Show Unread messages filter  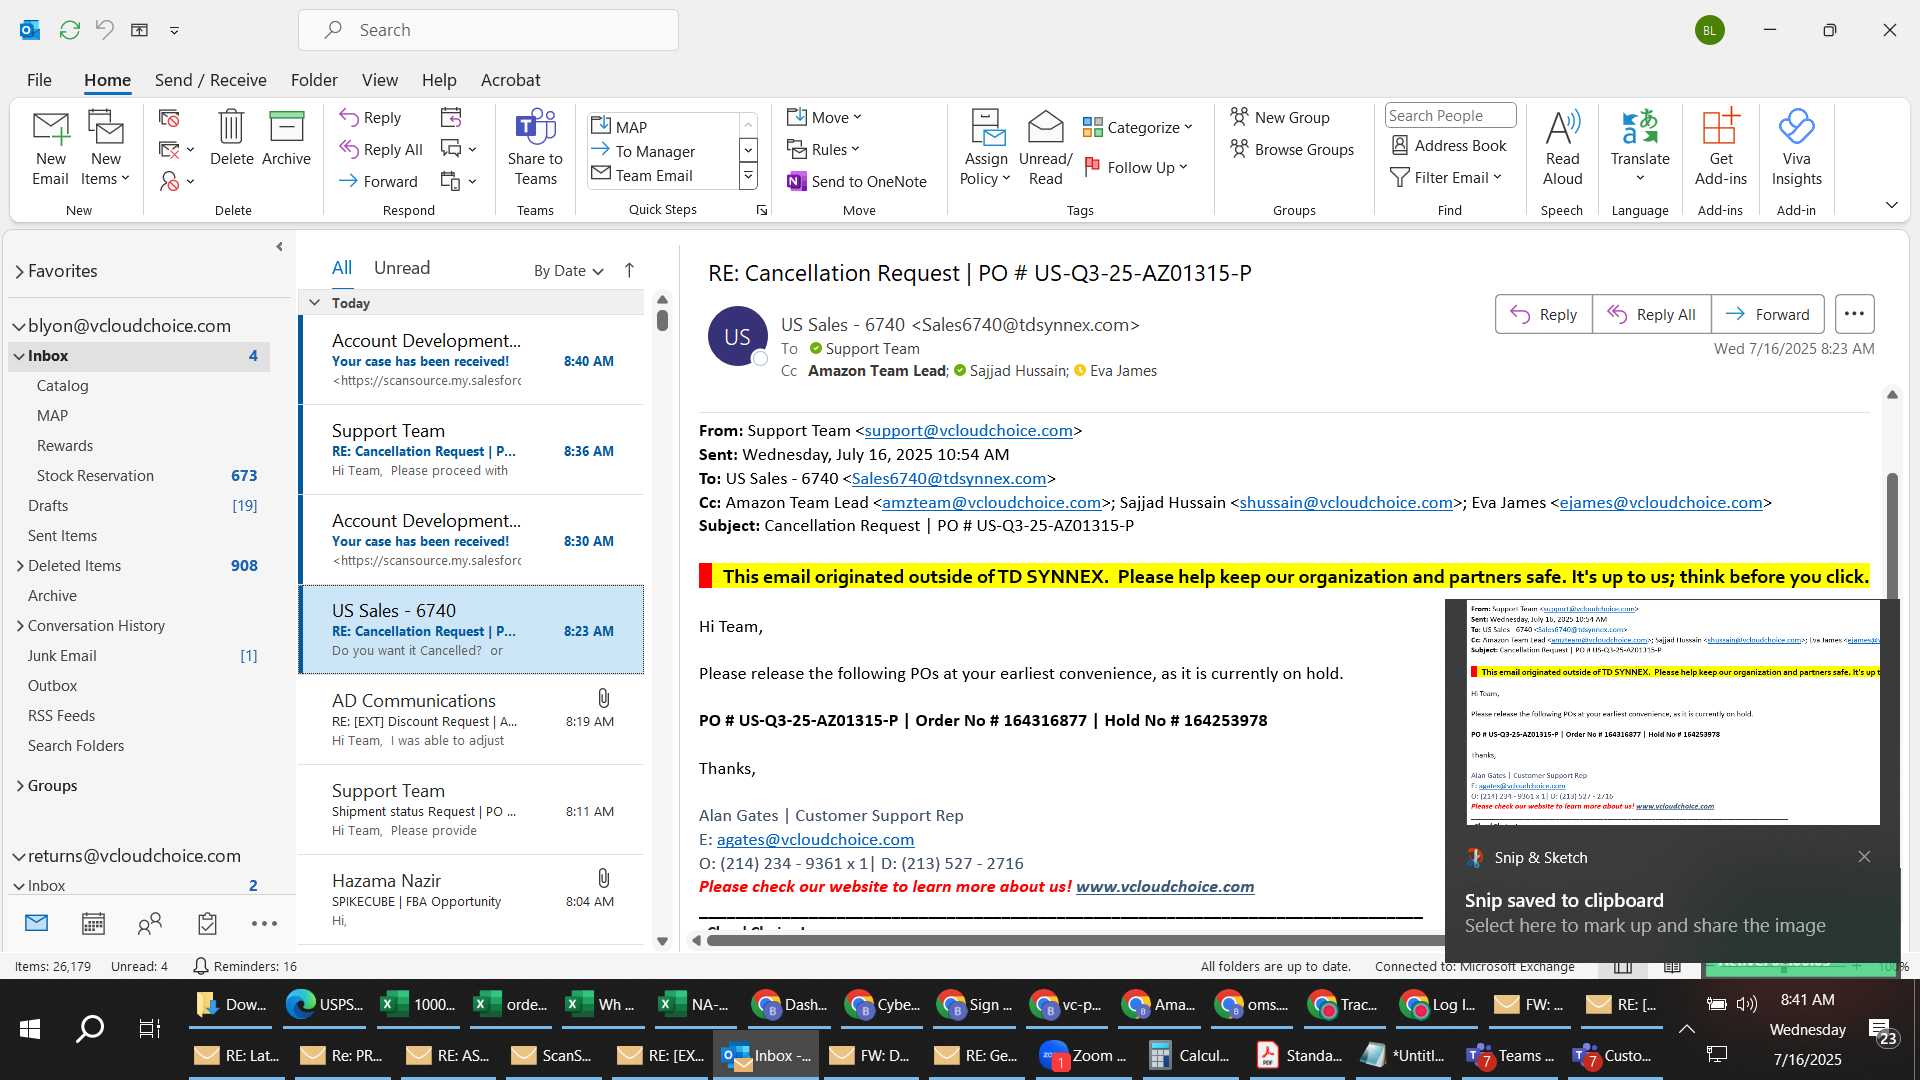tap(402, 268)
